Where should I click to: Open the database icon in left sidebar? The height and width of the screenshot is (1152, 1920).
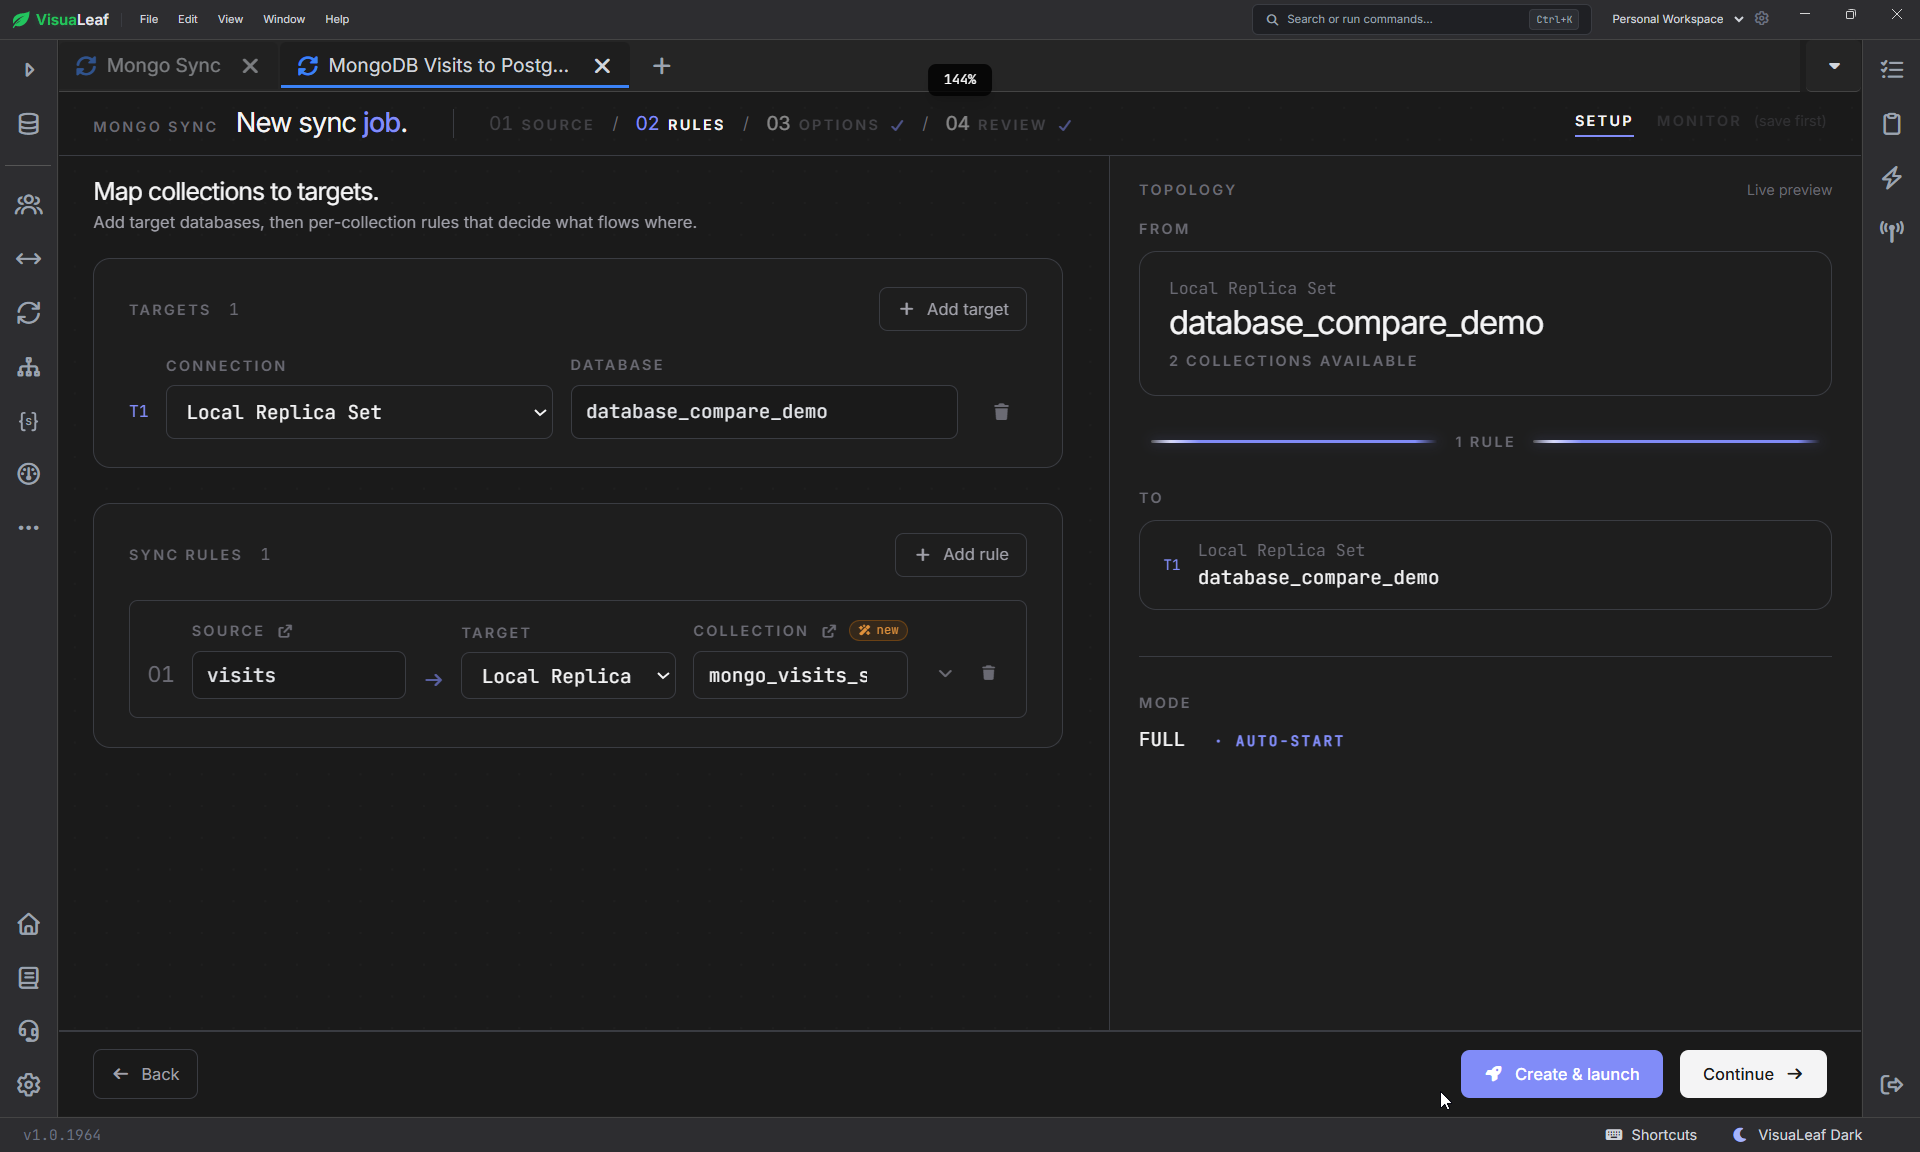pos(29,124)
